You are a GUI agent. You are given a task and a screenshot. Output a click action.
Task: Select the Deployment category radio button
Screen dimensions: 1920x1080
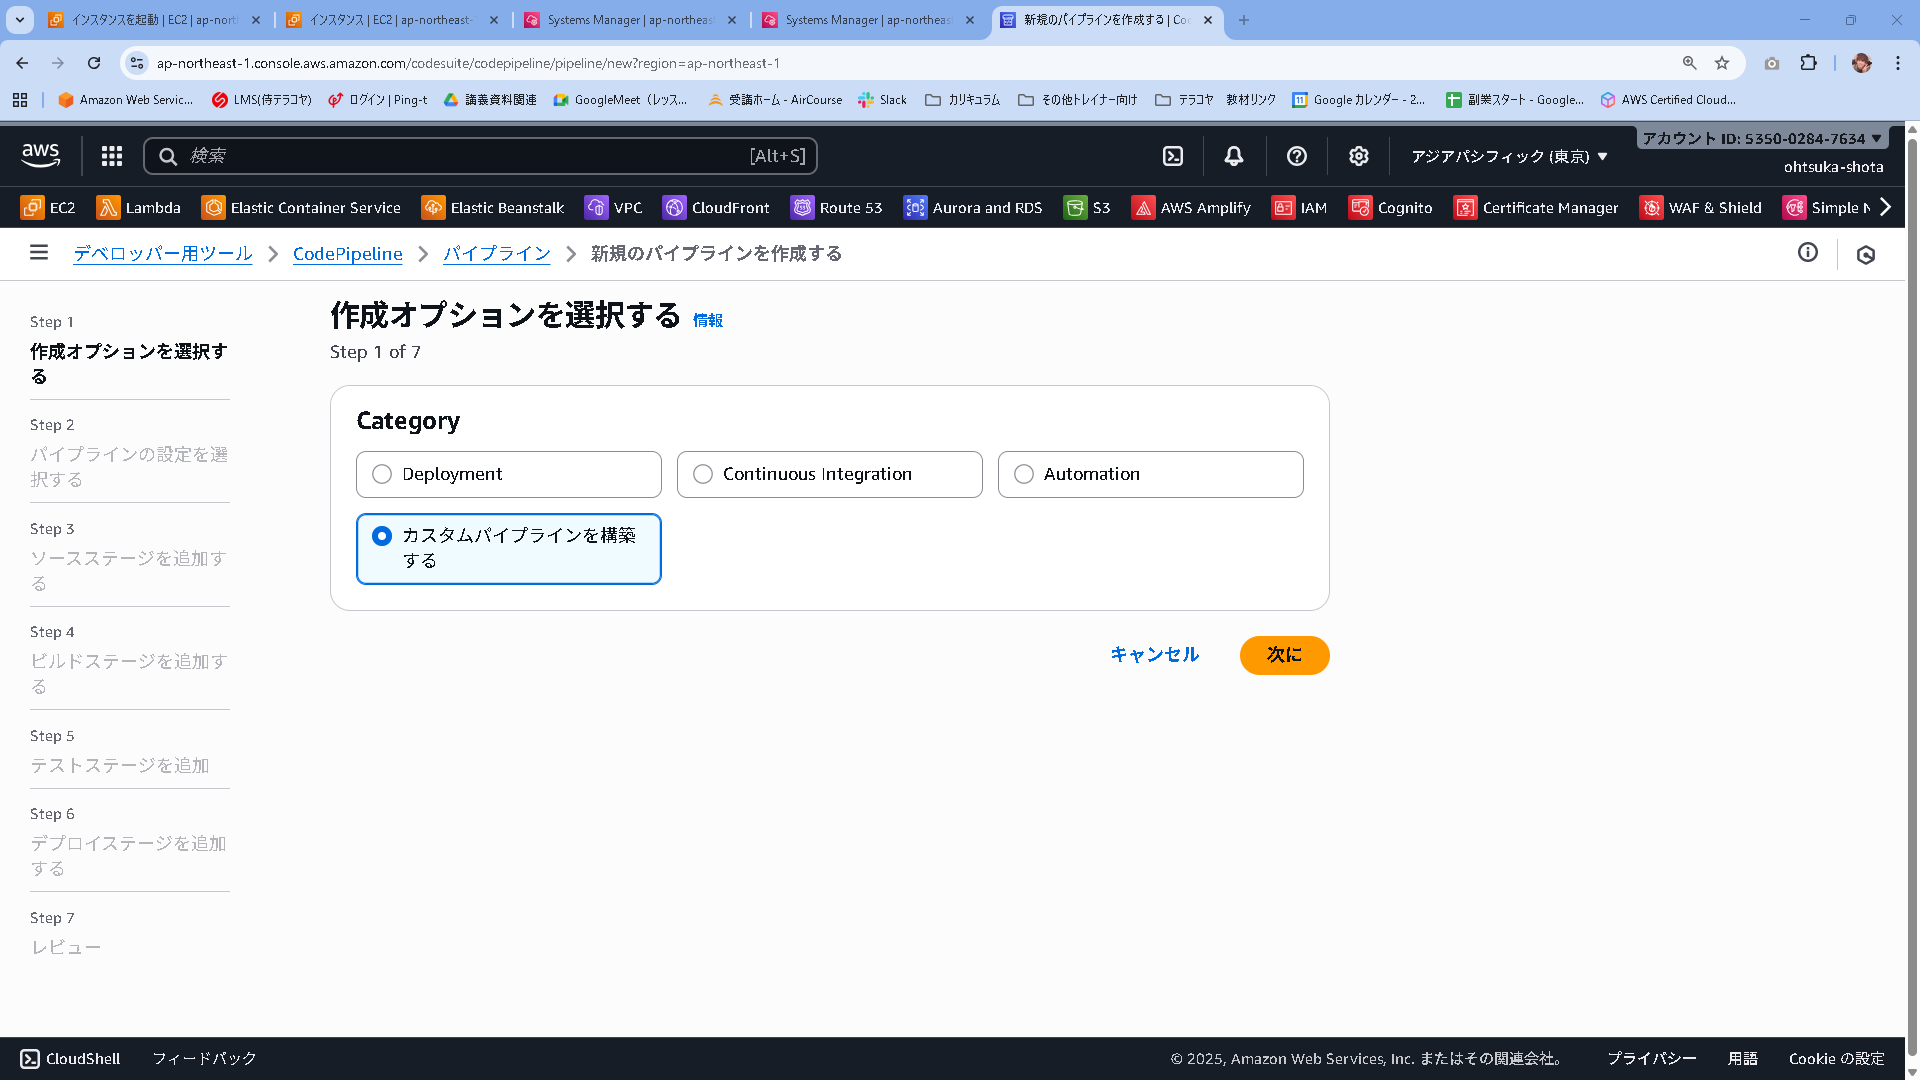pos(381,474)
